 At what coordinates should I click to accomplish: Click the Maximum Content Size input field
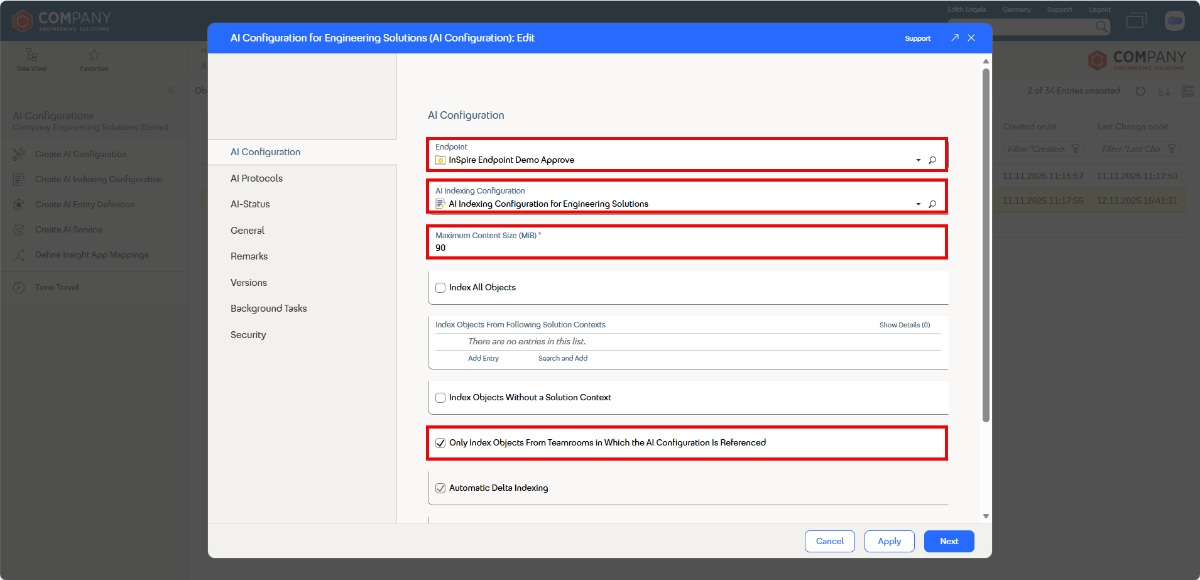[686, 247]
